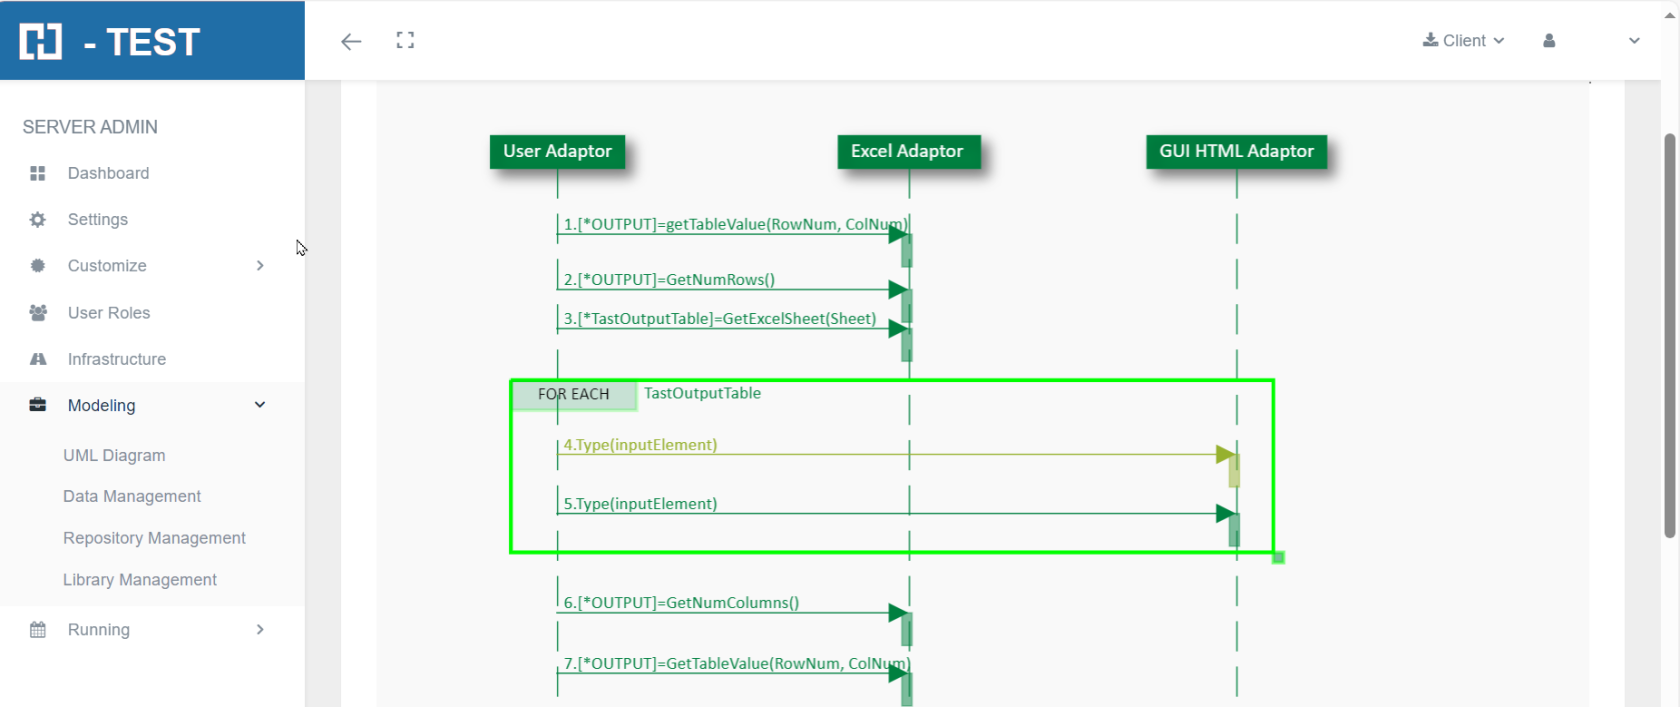Open the Client download dropdown
The height and width of the screenshot is (707, 1680).
[1463, 41]
